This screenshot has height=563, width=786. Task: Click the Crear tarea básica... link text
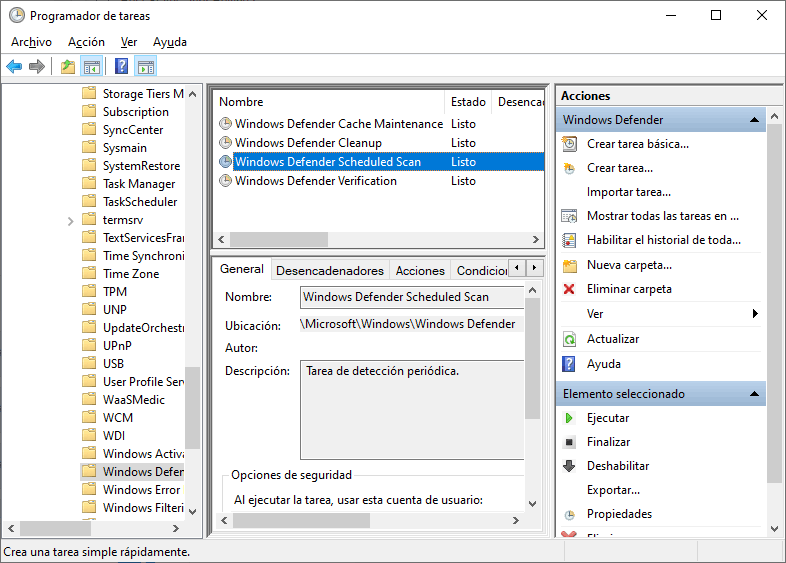pyautogui.click(x=638, y=144)
